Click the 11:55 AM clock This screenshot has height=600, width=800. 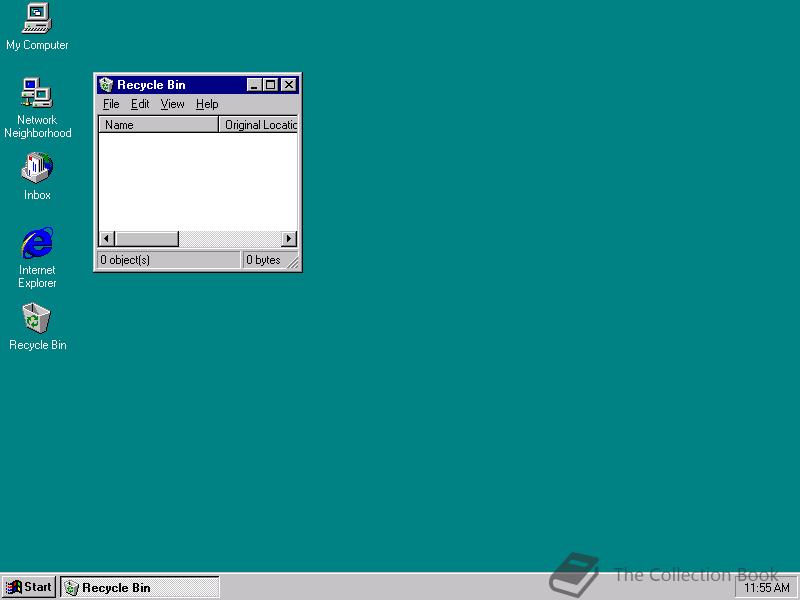(x=766, y=588)
